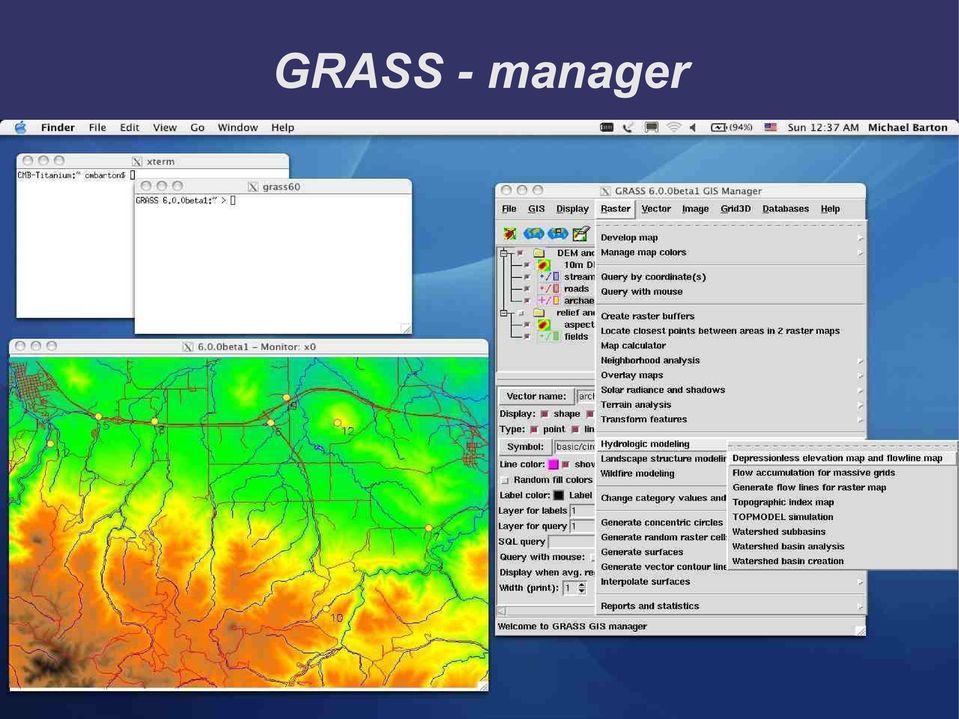Select the DEM group folder icon
This screenshot has width=959, height=719.
539,253
